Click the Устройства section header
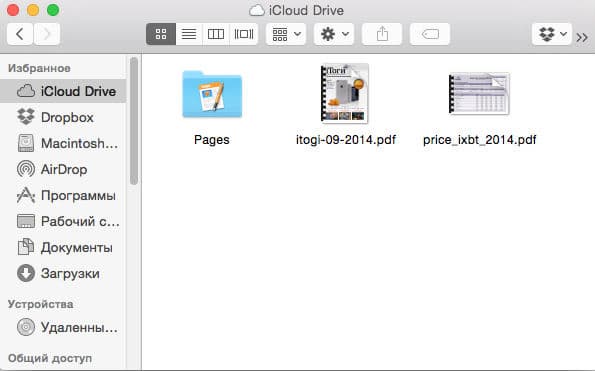Image resolution: width=595 pixels, height=371 pixels. coord(41,304)
